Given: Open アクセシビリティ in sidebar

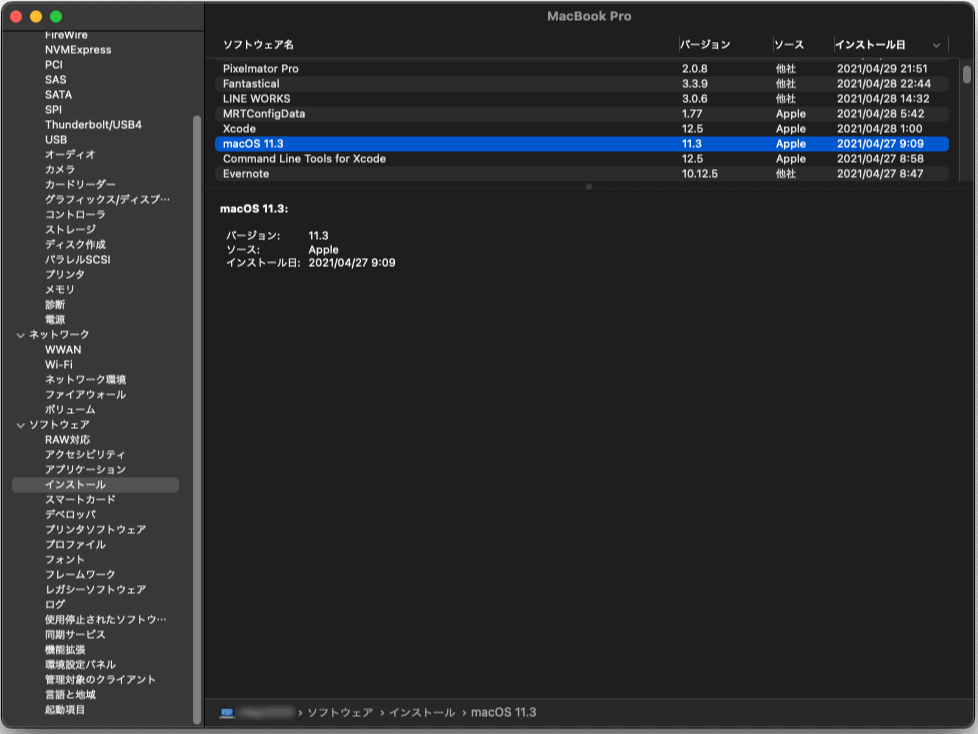Looking at the screenshot, I should (85, 455).
